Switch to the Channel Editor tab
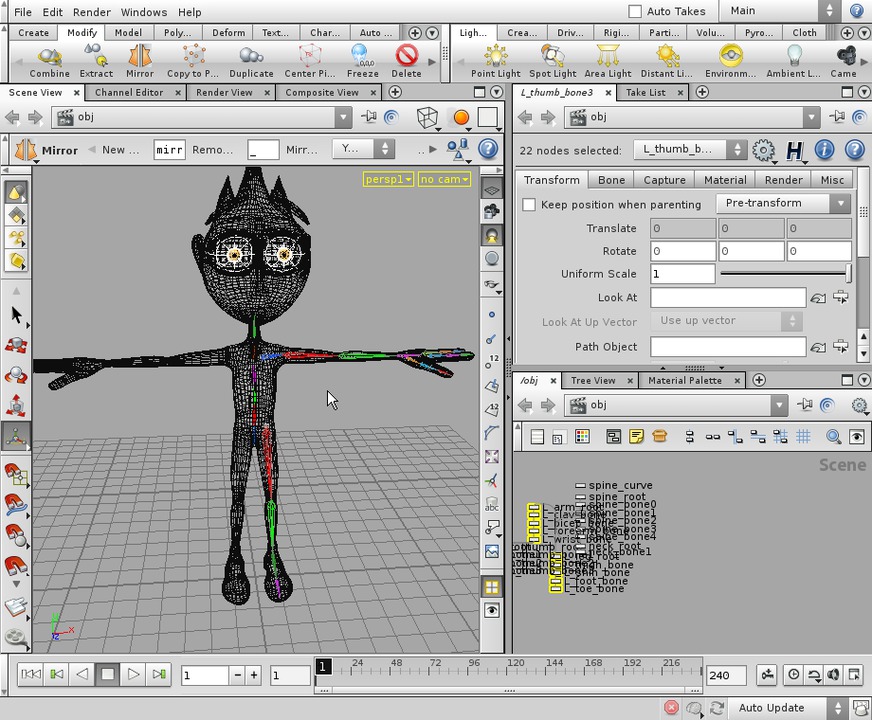 (x=128, y=93)
